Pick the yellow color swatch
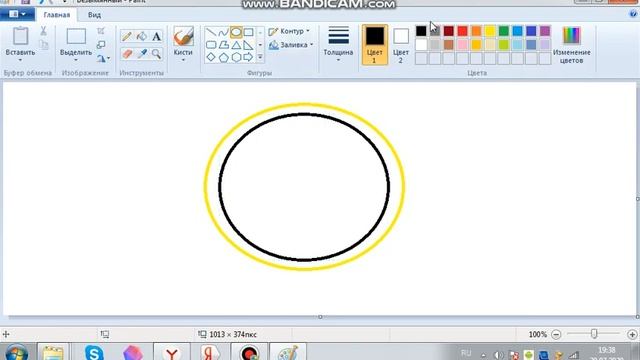The width and height of the screenshot is (640, 360). point(490,31)
